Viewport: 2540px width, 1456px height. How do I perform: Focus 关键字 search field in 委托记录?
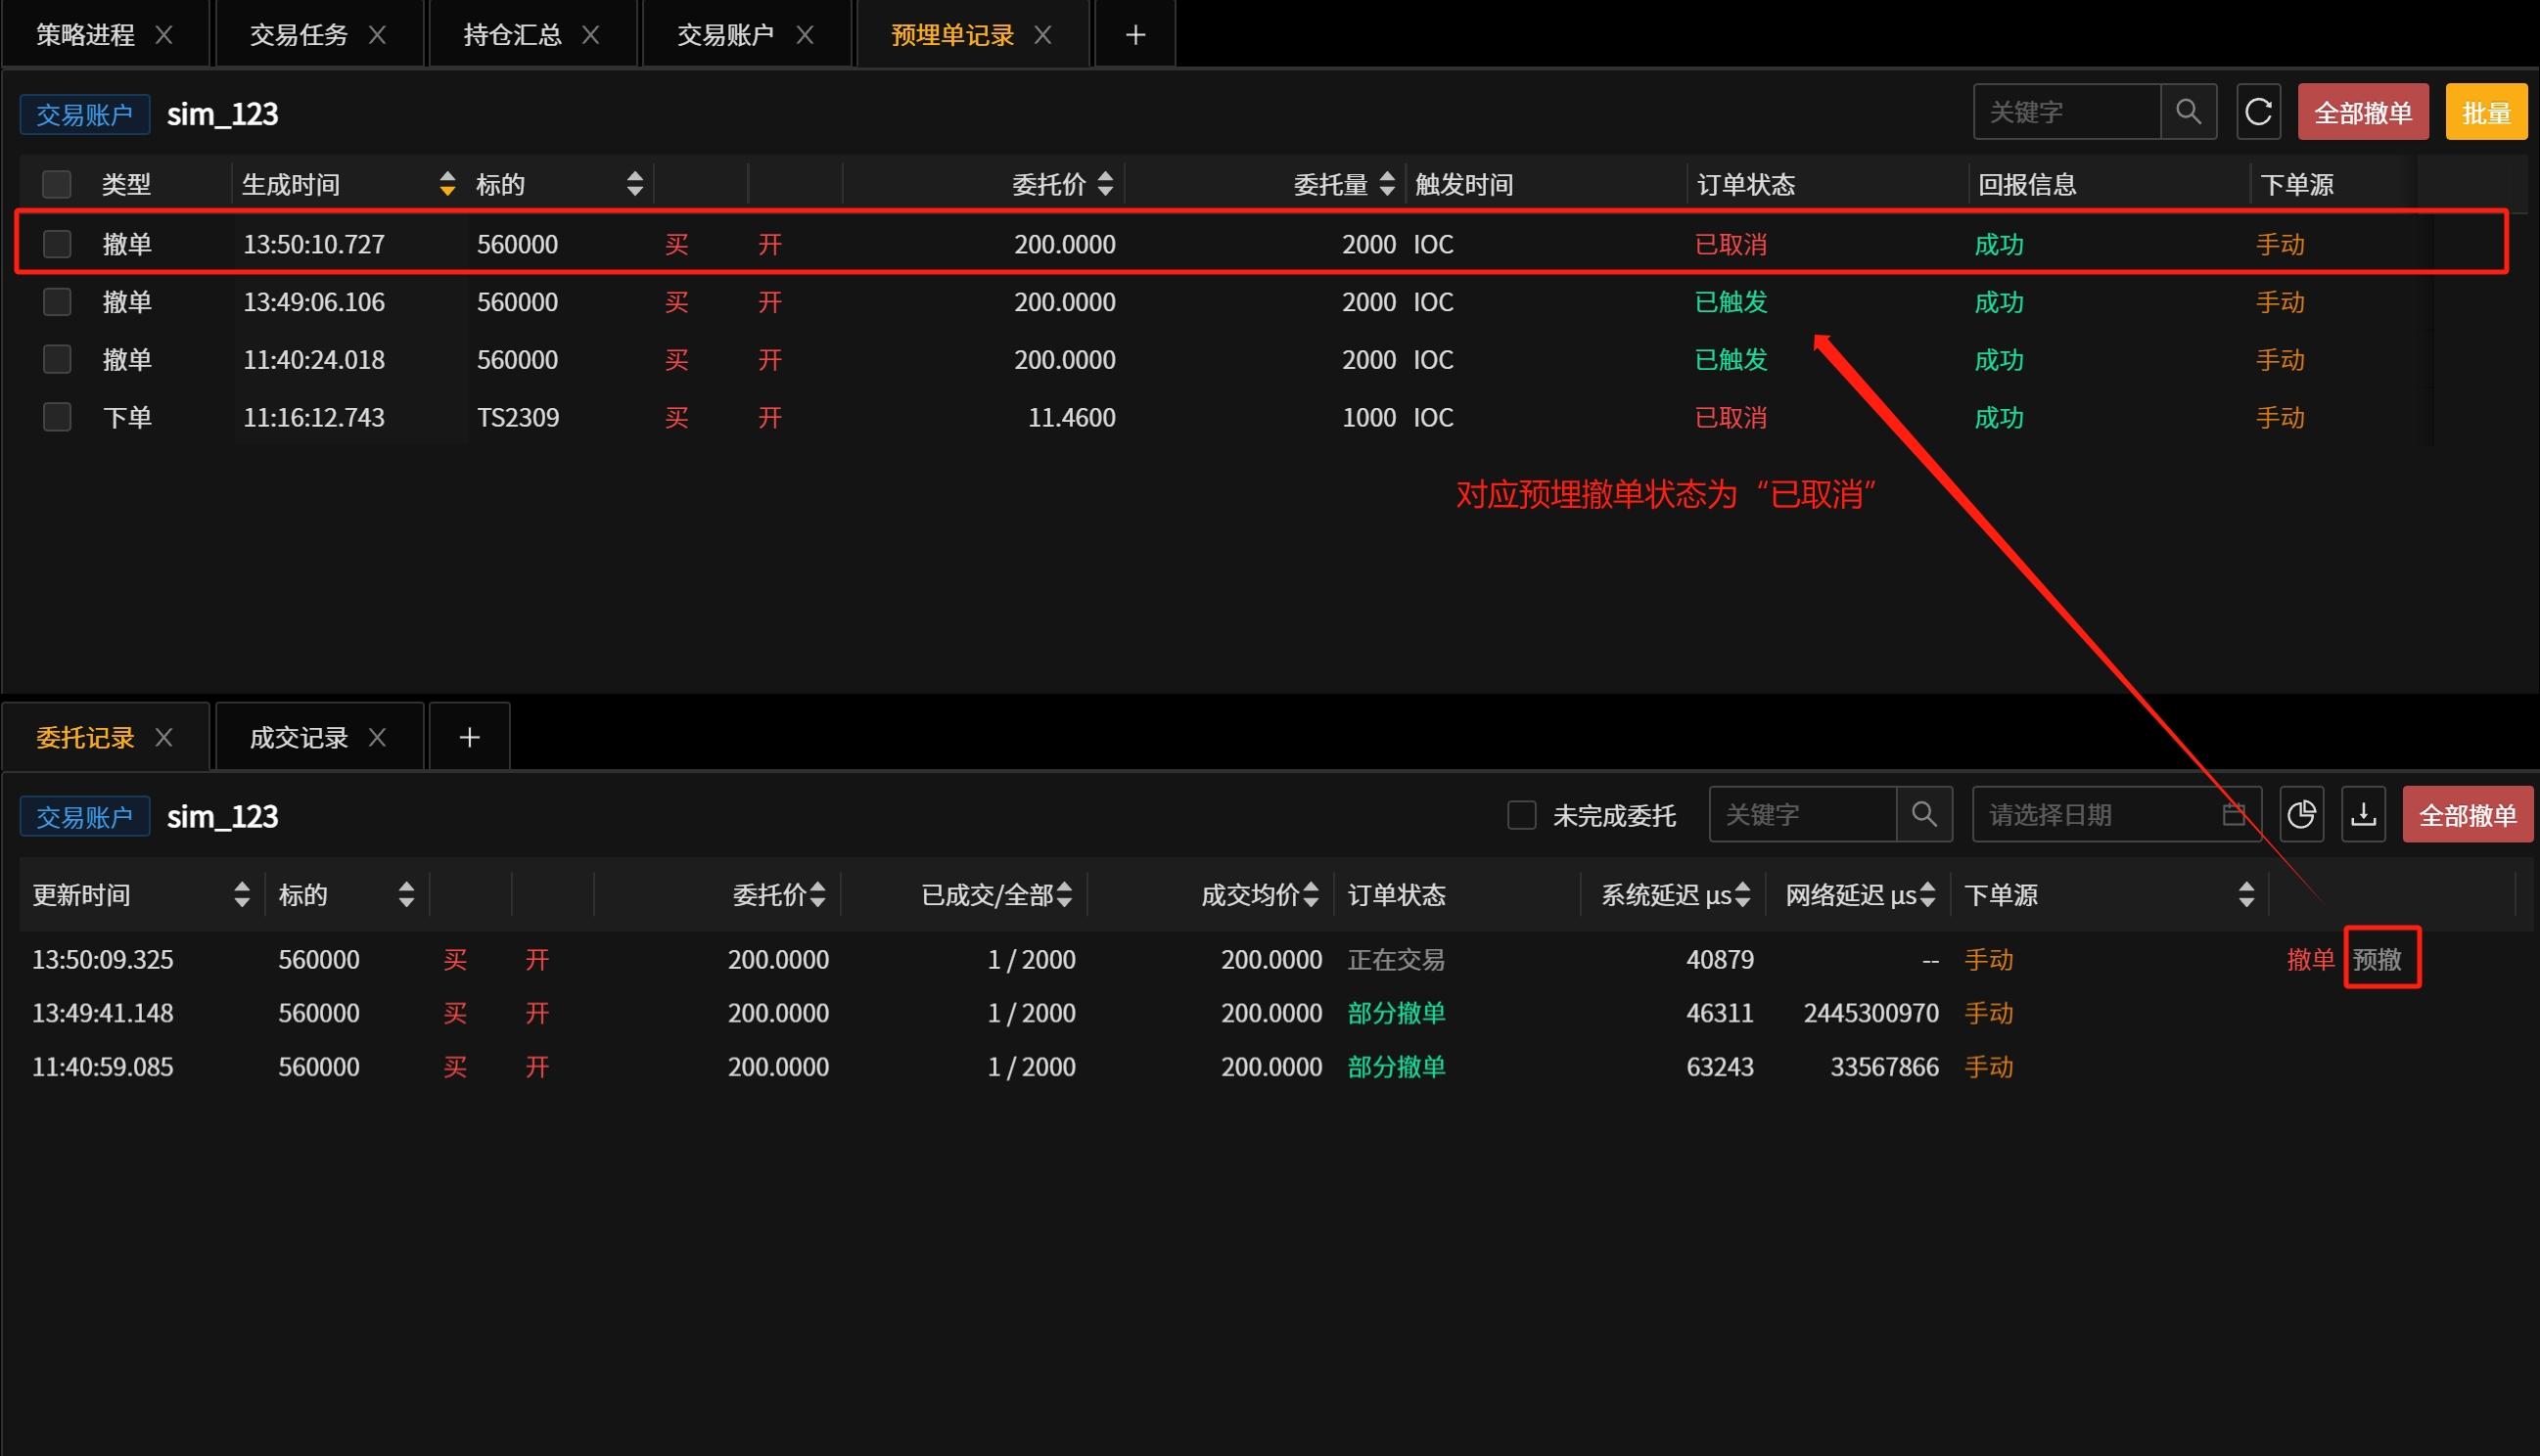[x=1803, y=814]
